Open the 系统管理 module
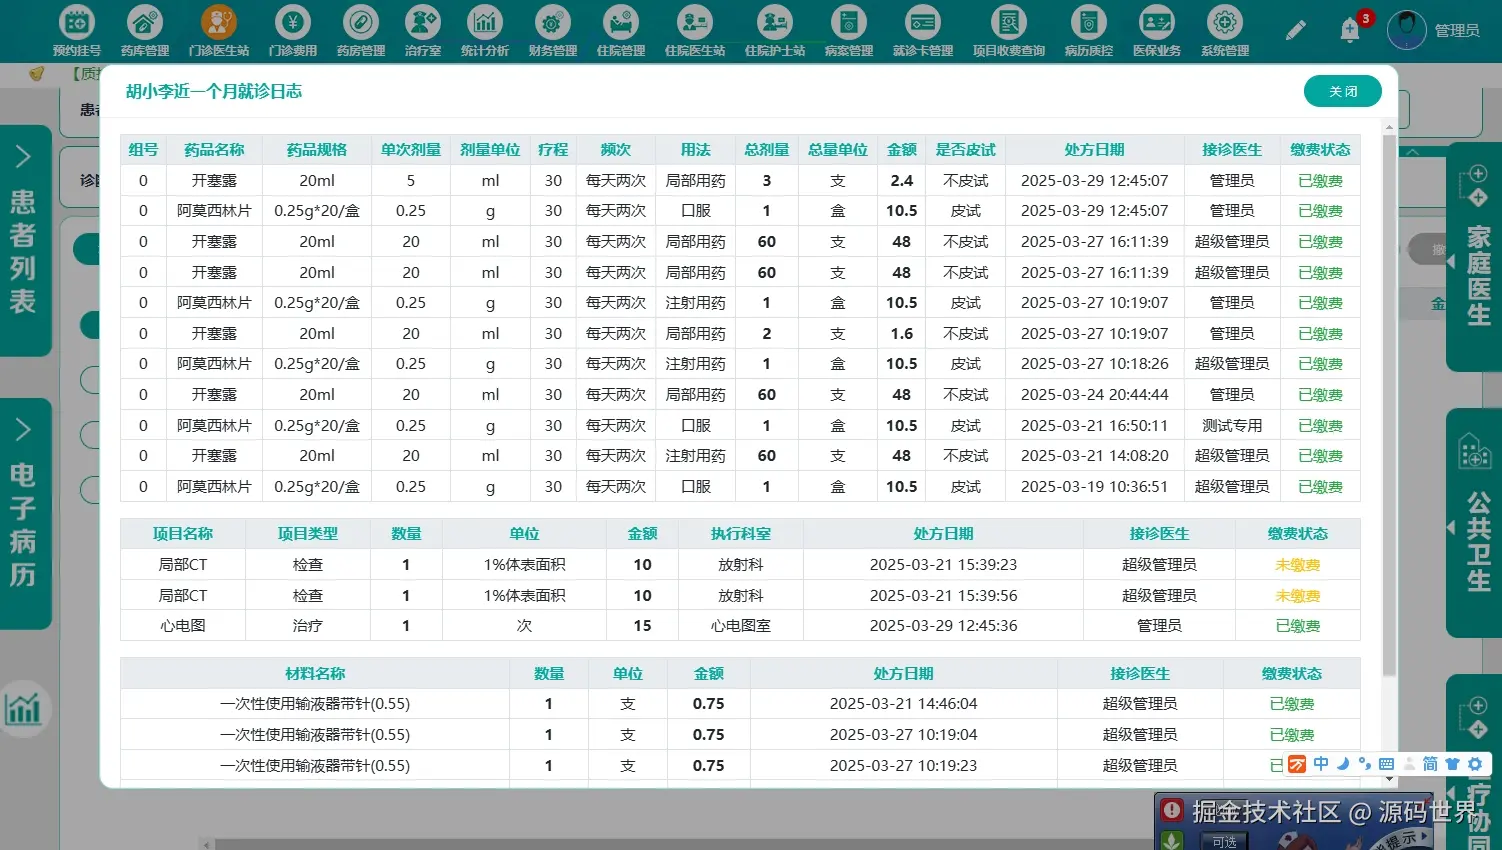The height and width of the screenshot is (850, 1502). 1225,29
